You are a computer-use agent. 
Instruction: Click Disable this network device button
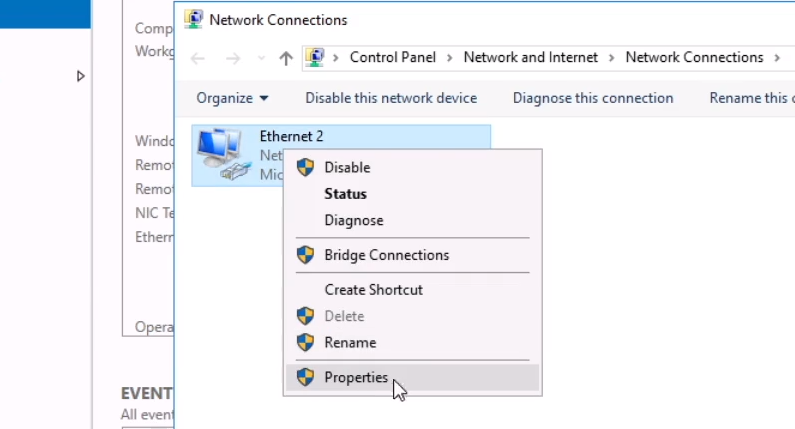(391, 98)
